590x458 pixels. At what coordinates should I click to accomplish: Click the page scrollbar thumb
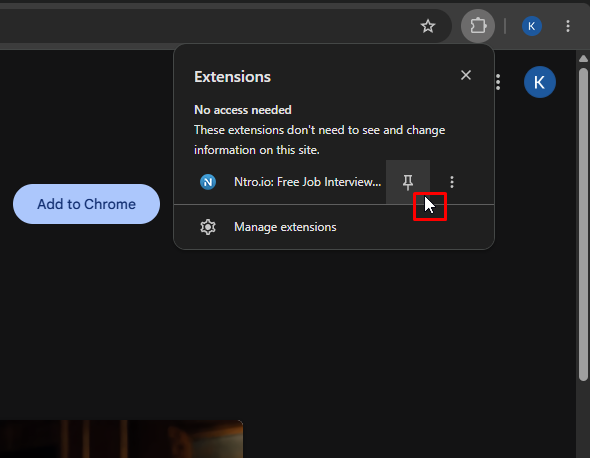583,224
